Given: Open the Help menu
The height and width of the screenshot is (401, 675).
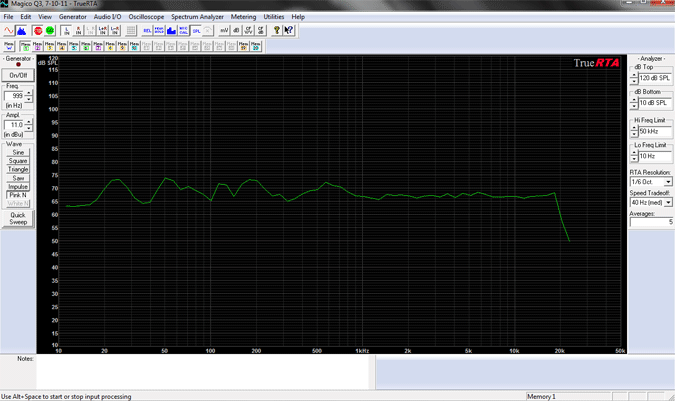Looking at the screenshot, I should [x=298, y=17].
